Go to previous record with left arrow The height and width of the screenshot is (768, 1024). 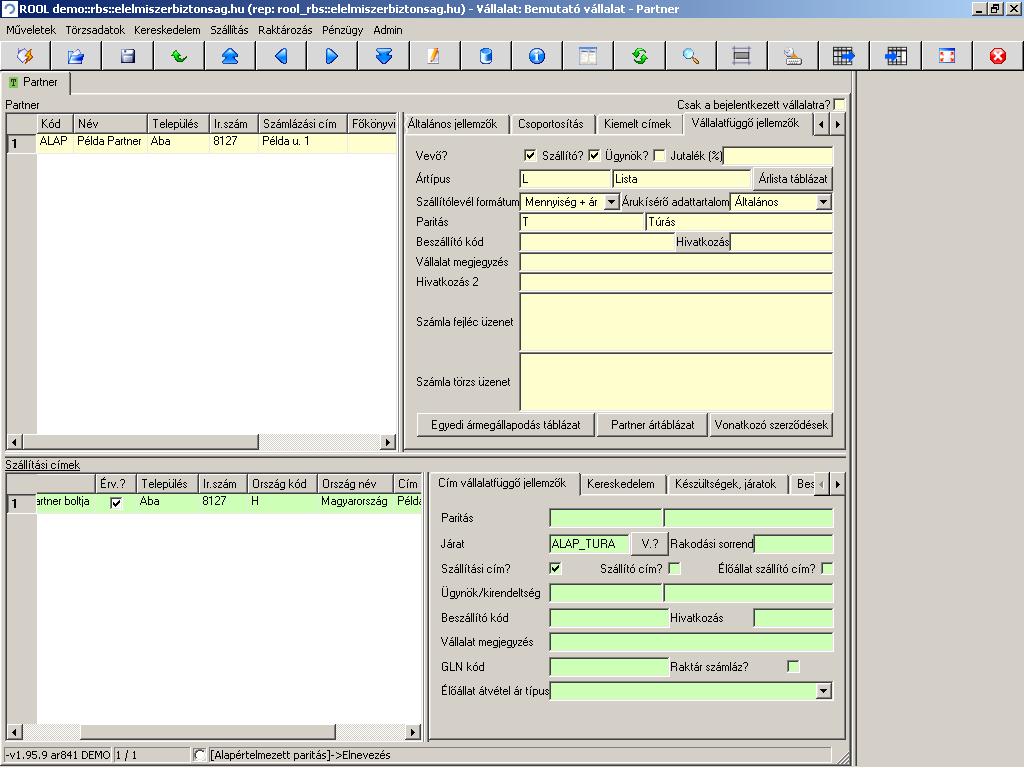(281, 56)
